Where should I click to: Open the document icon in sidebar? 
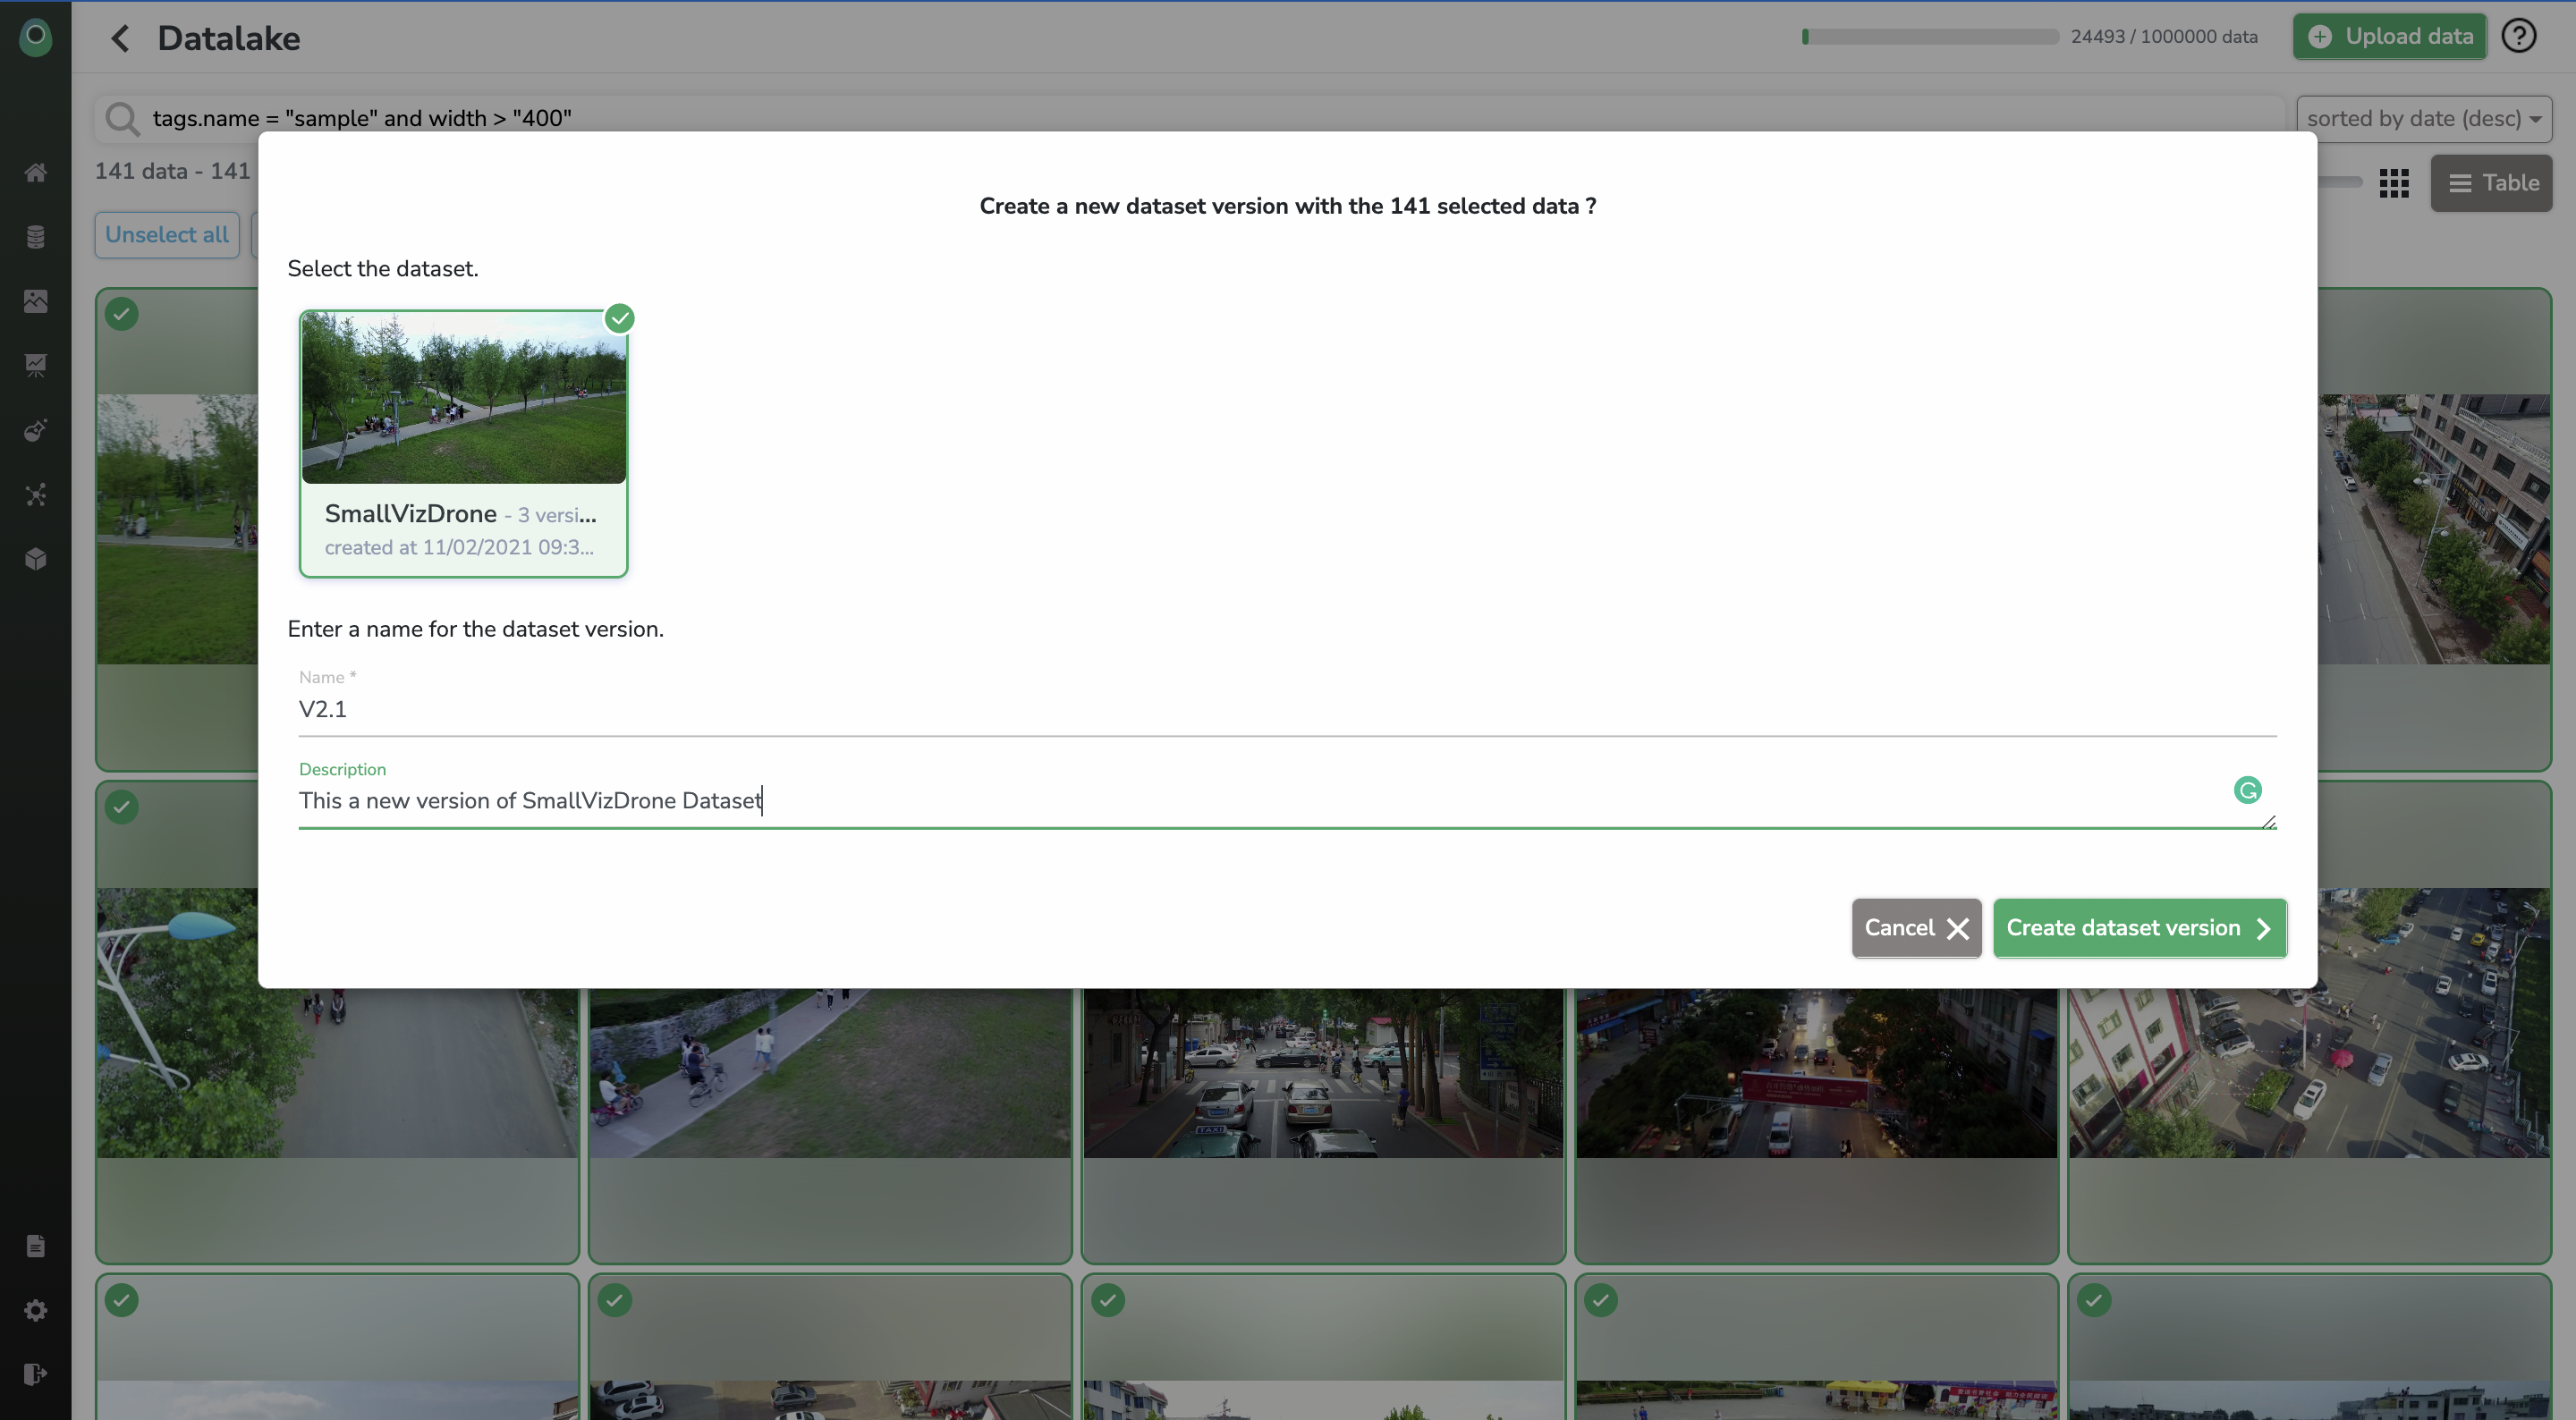coord(36,1246)
